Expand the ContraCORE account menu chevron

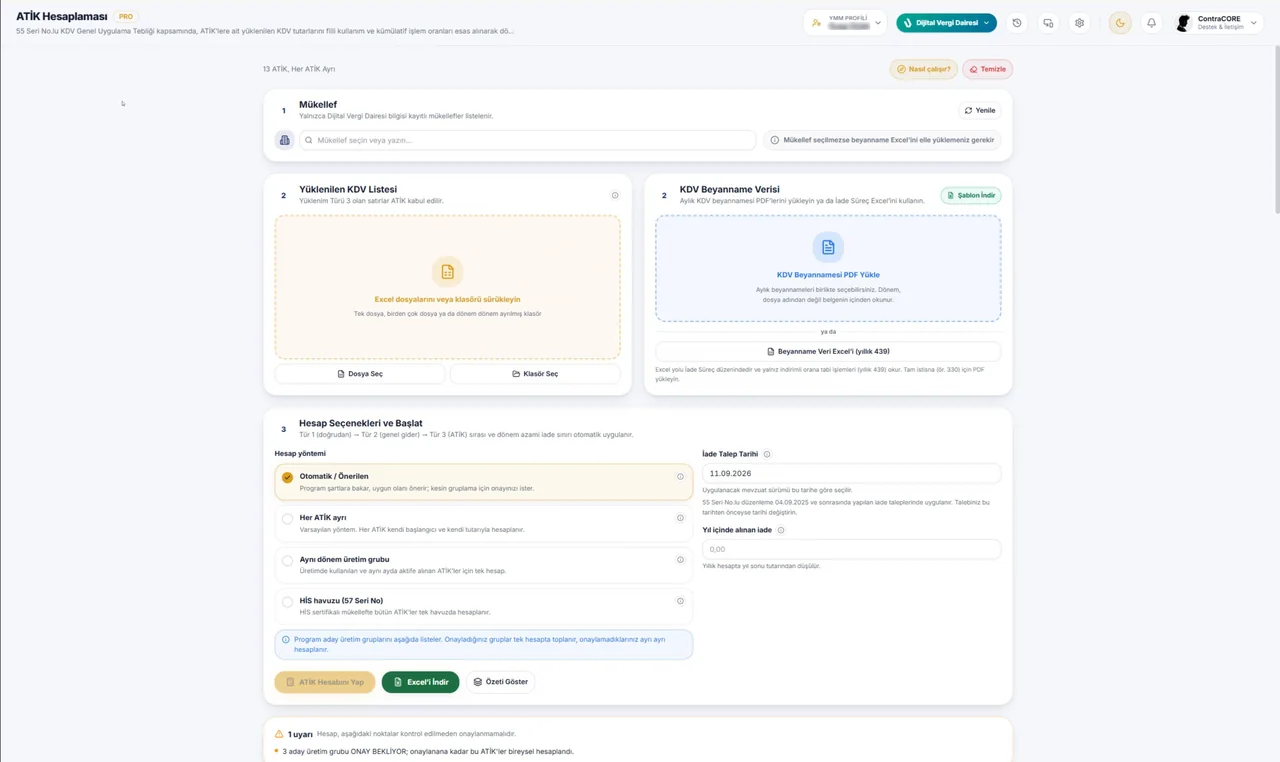coord(1254,23)
